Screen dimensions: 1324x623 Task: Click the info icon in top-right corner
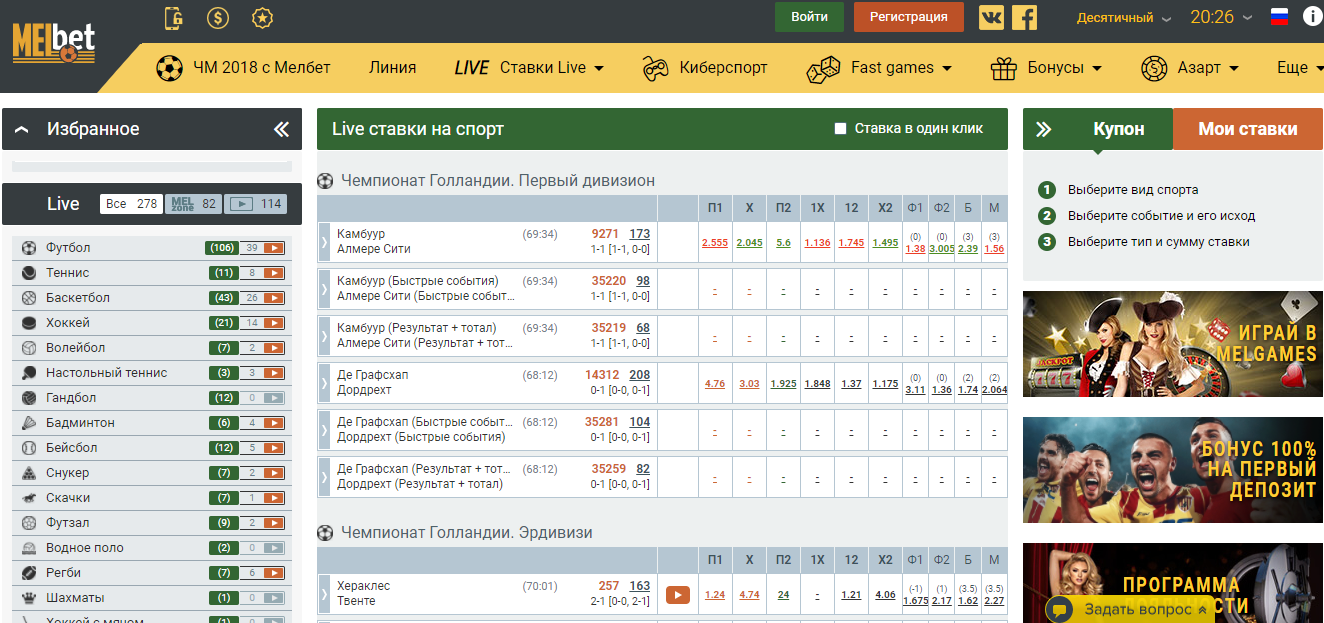point(1312,17)
